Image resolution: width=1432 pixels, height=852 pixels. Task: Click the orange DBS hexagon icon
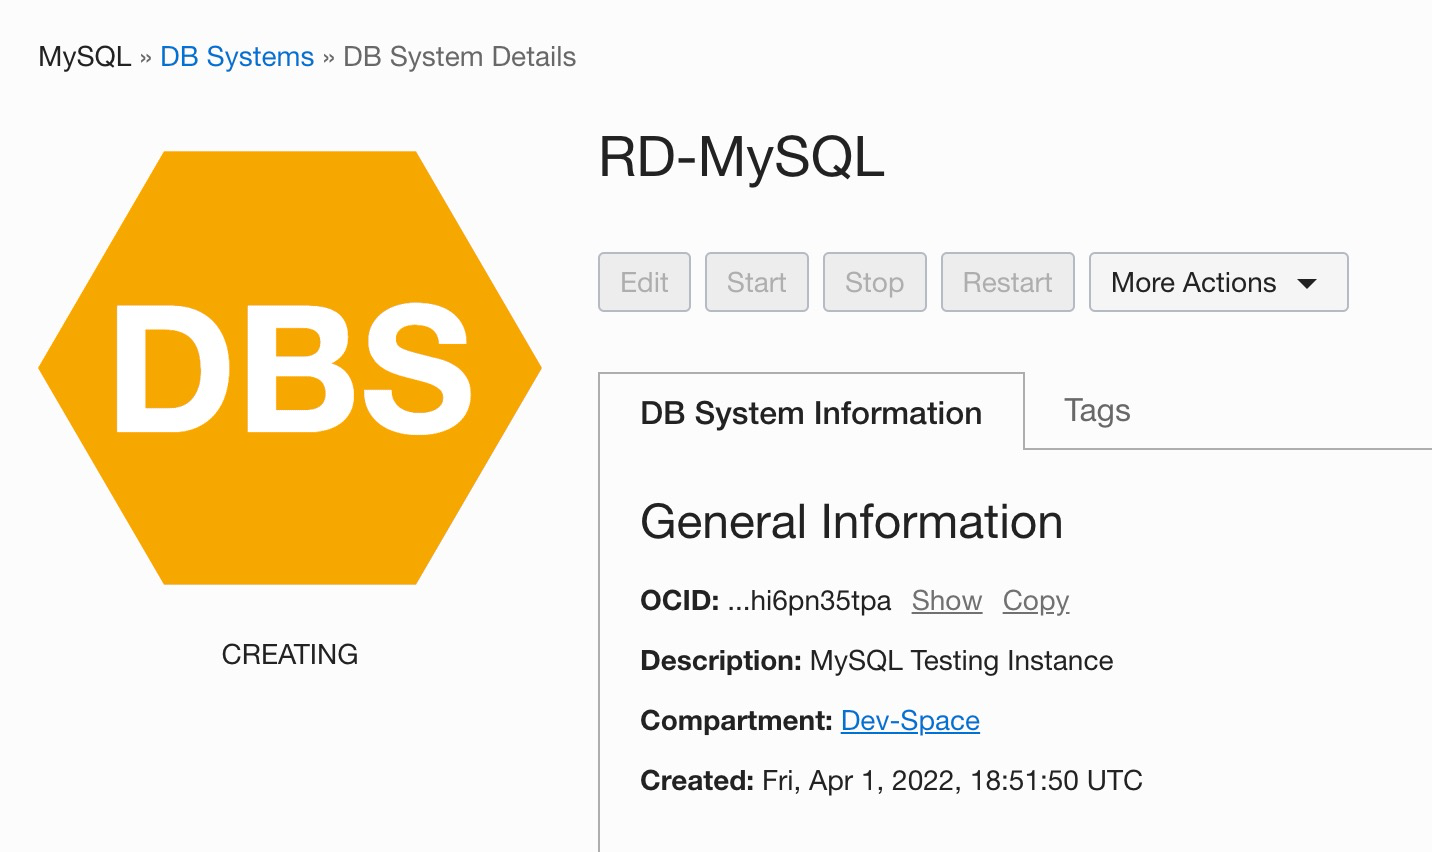point(290,368)
